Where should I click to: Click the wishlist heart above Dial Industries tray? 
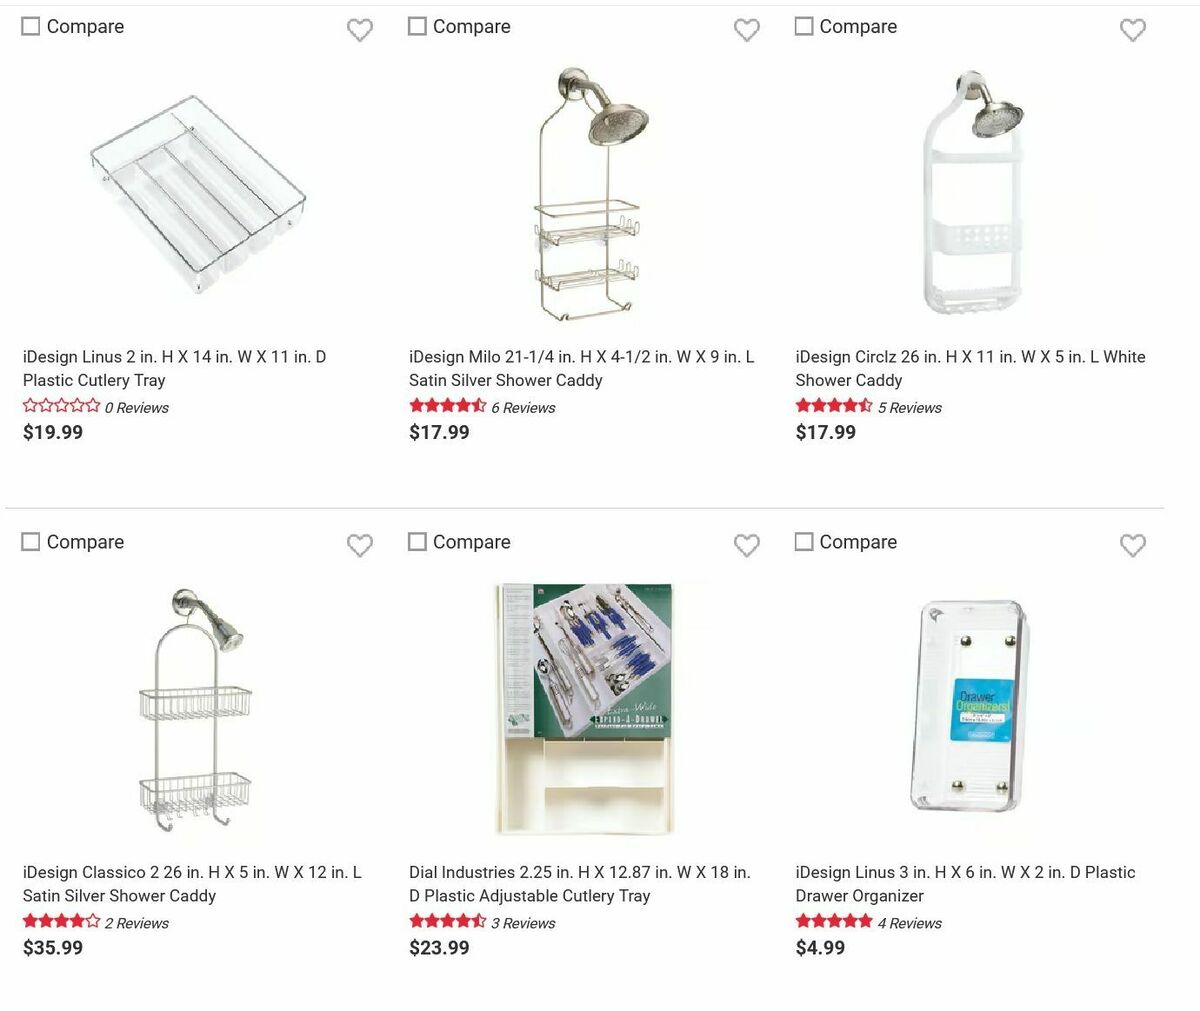coord(746,546)
